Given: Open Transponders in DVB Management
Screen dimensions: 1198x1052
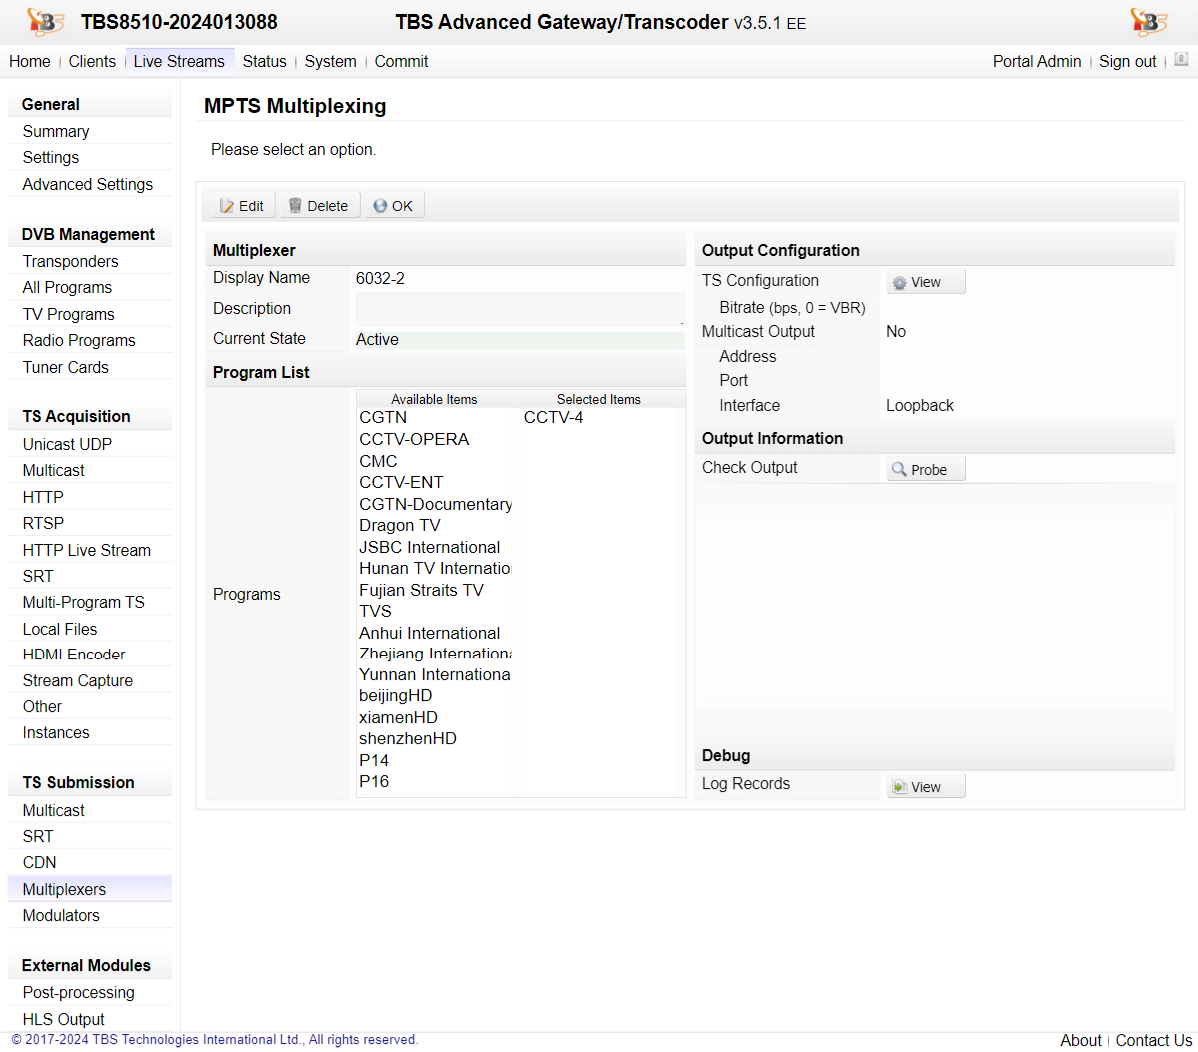Looking at the screenshot, I should 70,261.
